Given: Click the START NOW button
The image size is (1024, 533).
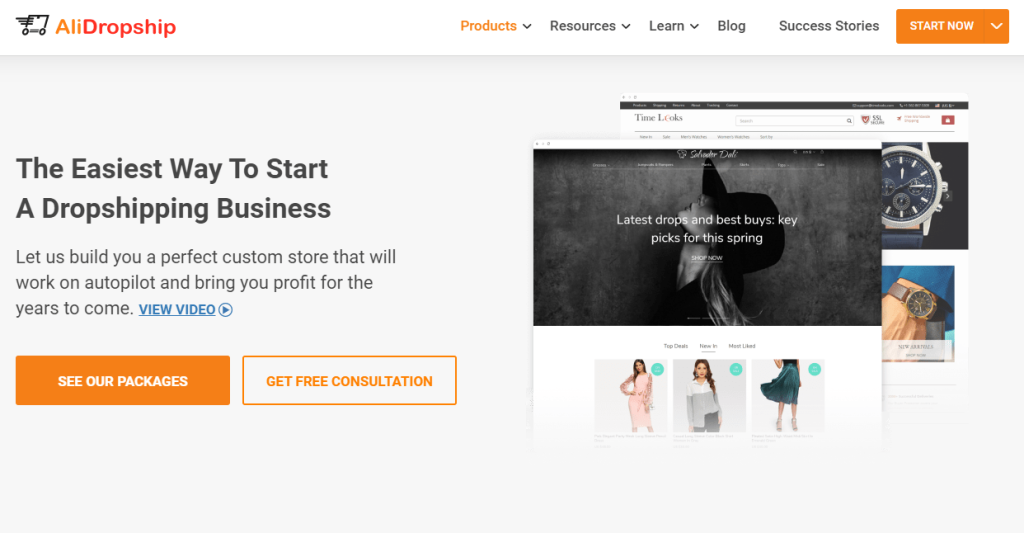Looking at the screenshot, I should pyautogui.click(x=941, y=26).
